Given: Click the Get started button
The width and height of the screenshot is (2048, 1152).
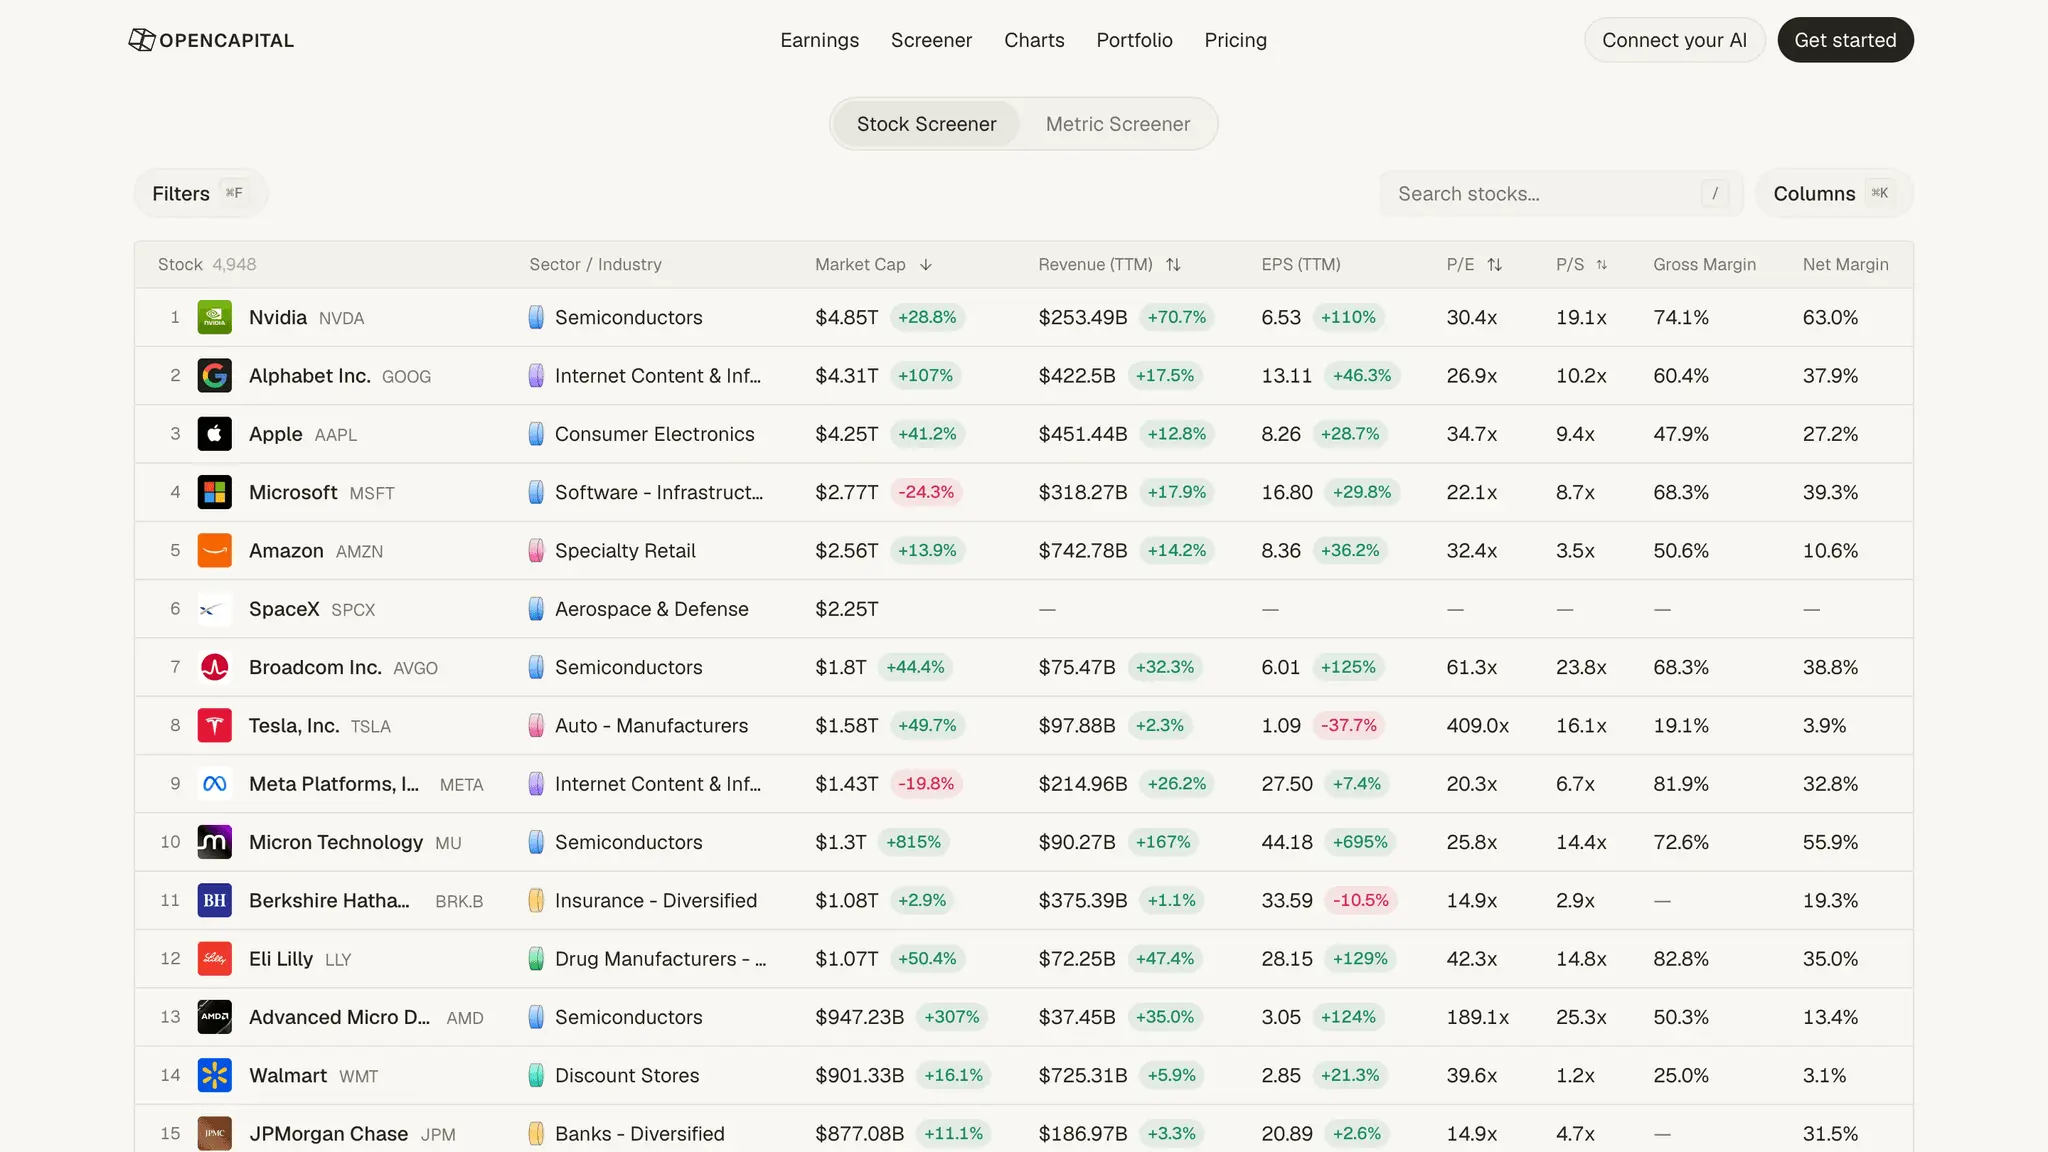Looking at the screenshot, I should pos(1845,40).
